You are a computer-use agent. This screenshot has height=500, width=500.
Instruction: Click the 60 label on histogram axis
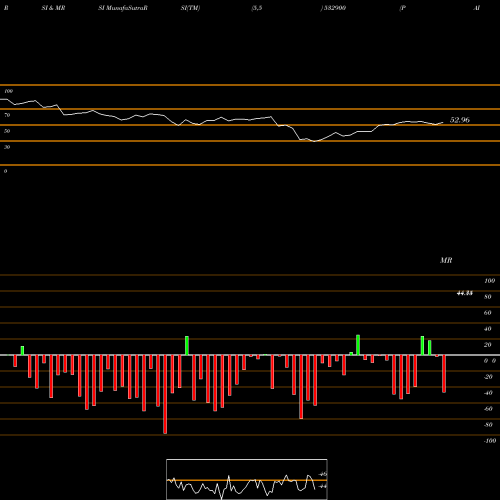488,313
